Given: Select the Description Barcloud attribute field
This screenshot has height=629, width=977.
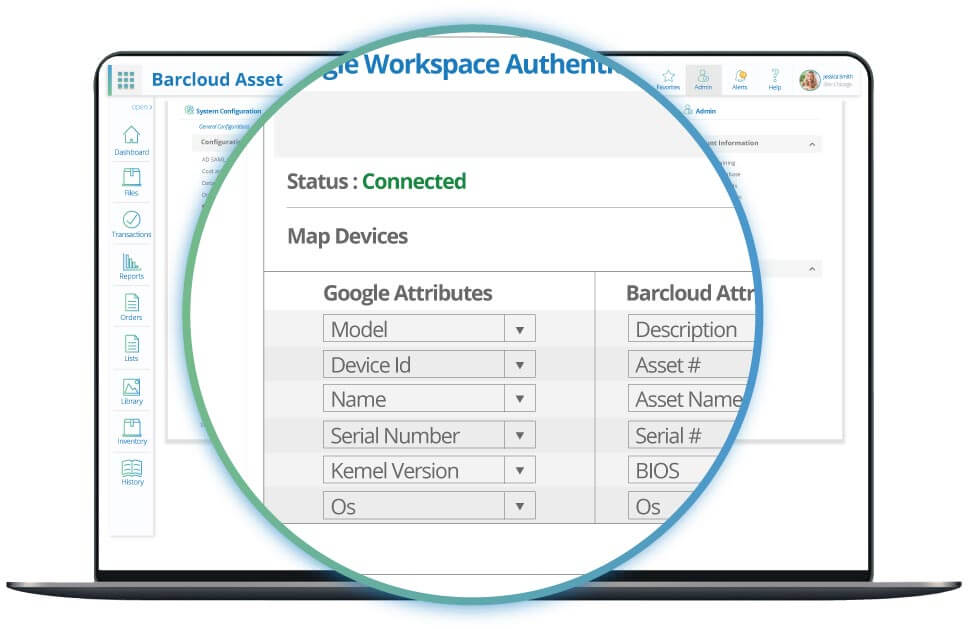Looking at the screenshot, I should [692, 329].
